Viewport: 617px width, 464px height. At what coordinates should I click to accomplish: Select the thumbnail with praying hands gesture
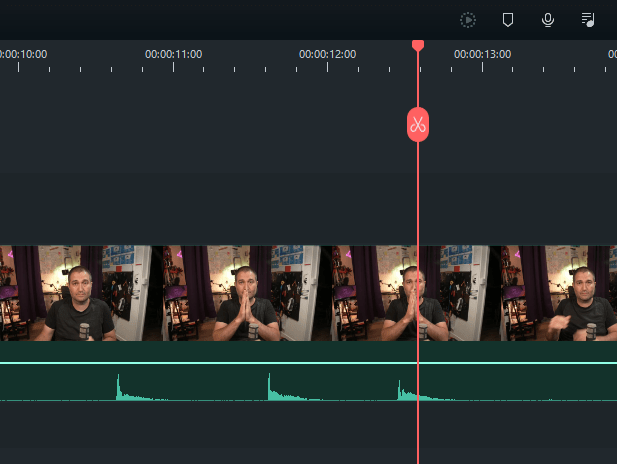click(242, 293)
